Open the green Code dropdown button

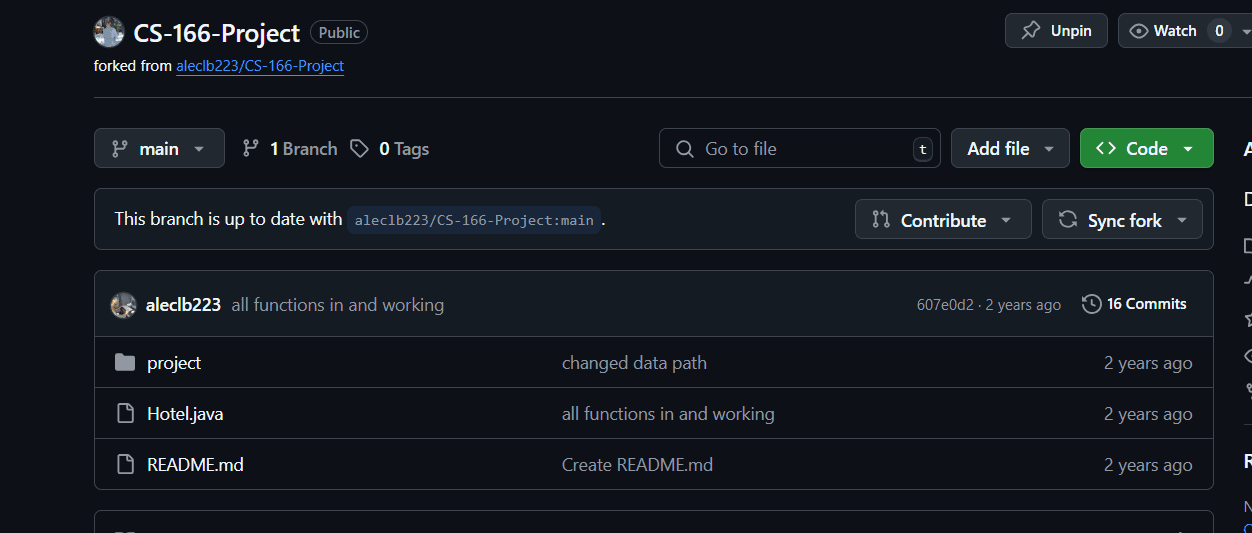pyautogui.click(x=1146, y=148)
